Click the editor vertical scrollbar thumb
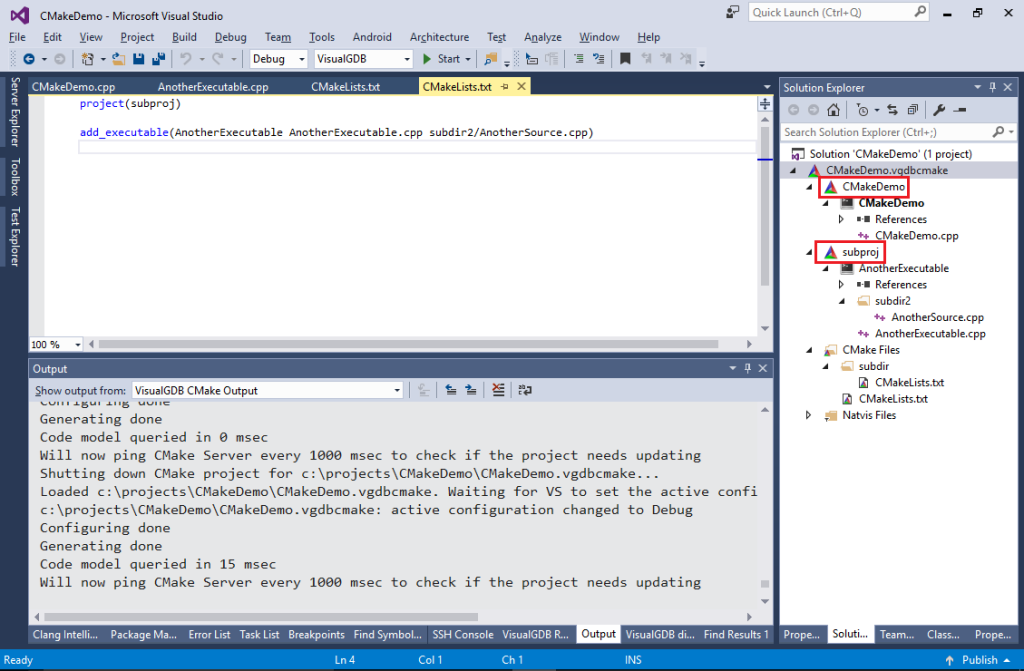1024x671 pixels. [765, 206]
